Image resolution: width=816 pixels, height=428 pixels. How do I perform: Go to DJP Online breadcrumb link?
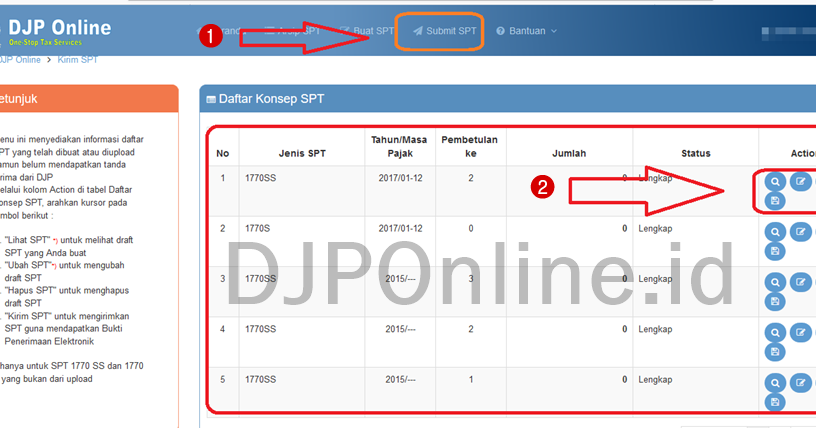click(20, 60)
